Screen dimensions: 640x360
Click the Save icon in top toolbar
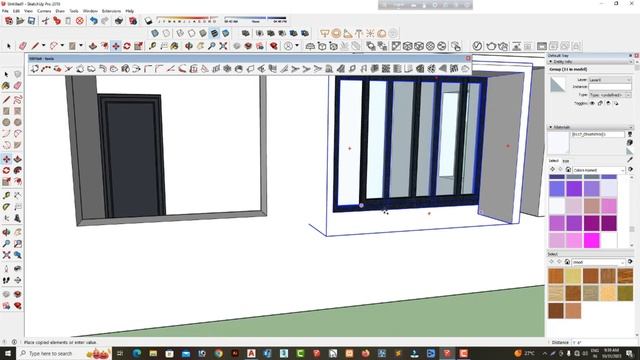(x=31, y=21)
